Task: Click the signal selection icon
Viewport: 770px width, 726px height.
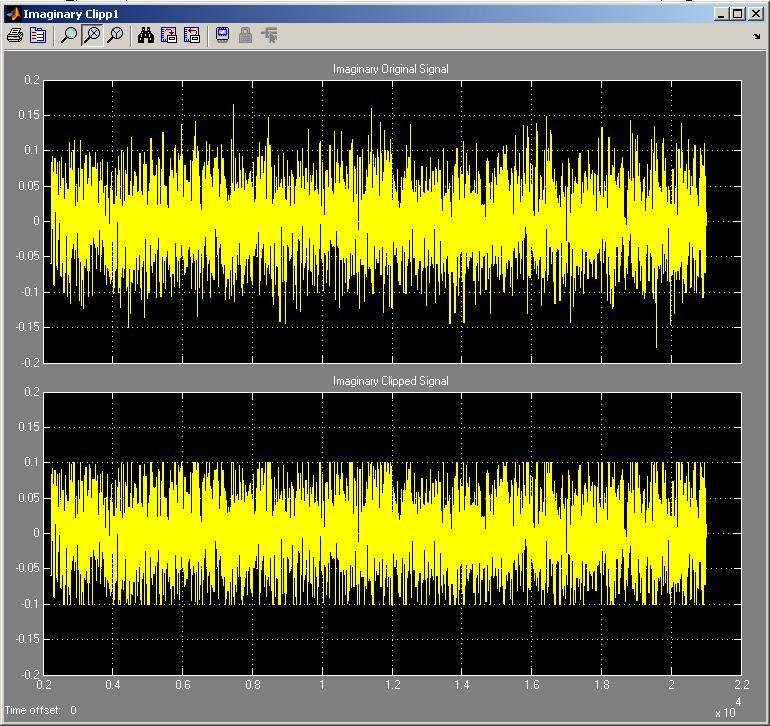Action: click(269, 35)
